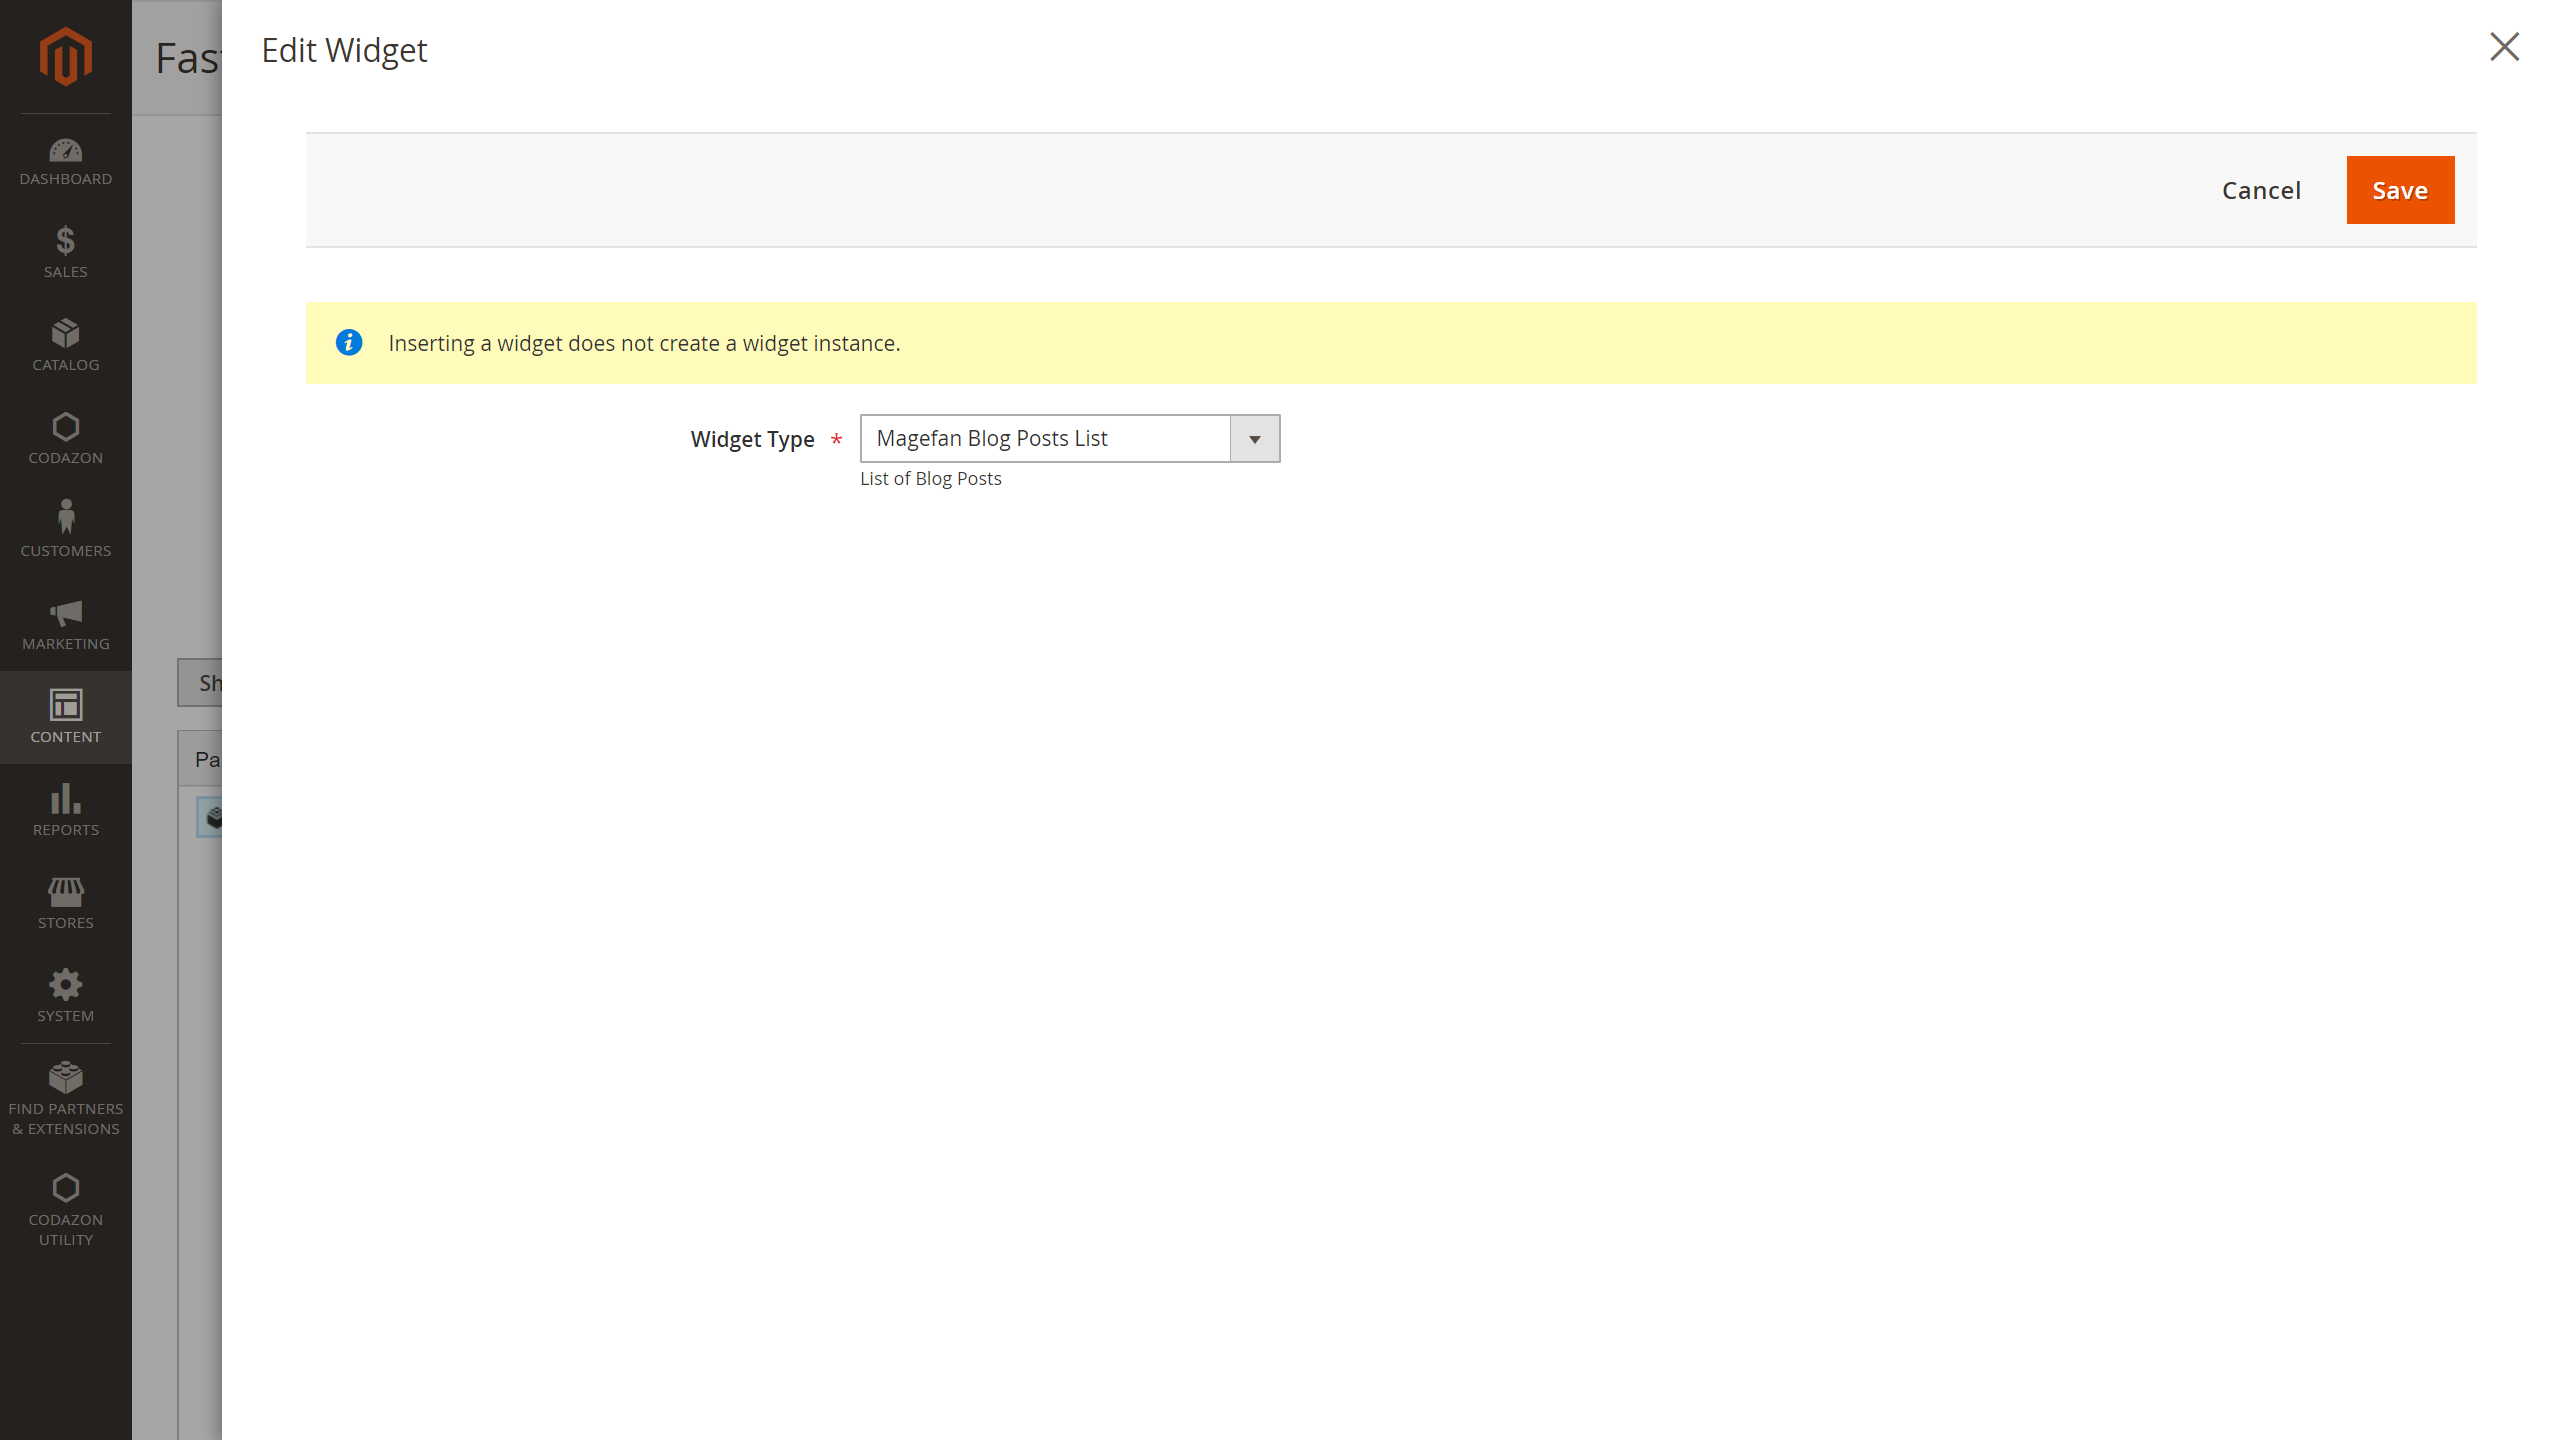Click the blue info icon in yellow banner
The width and height of the screenshot is (2560, 1440).
(348, 343)
